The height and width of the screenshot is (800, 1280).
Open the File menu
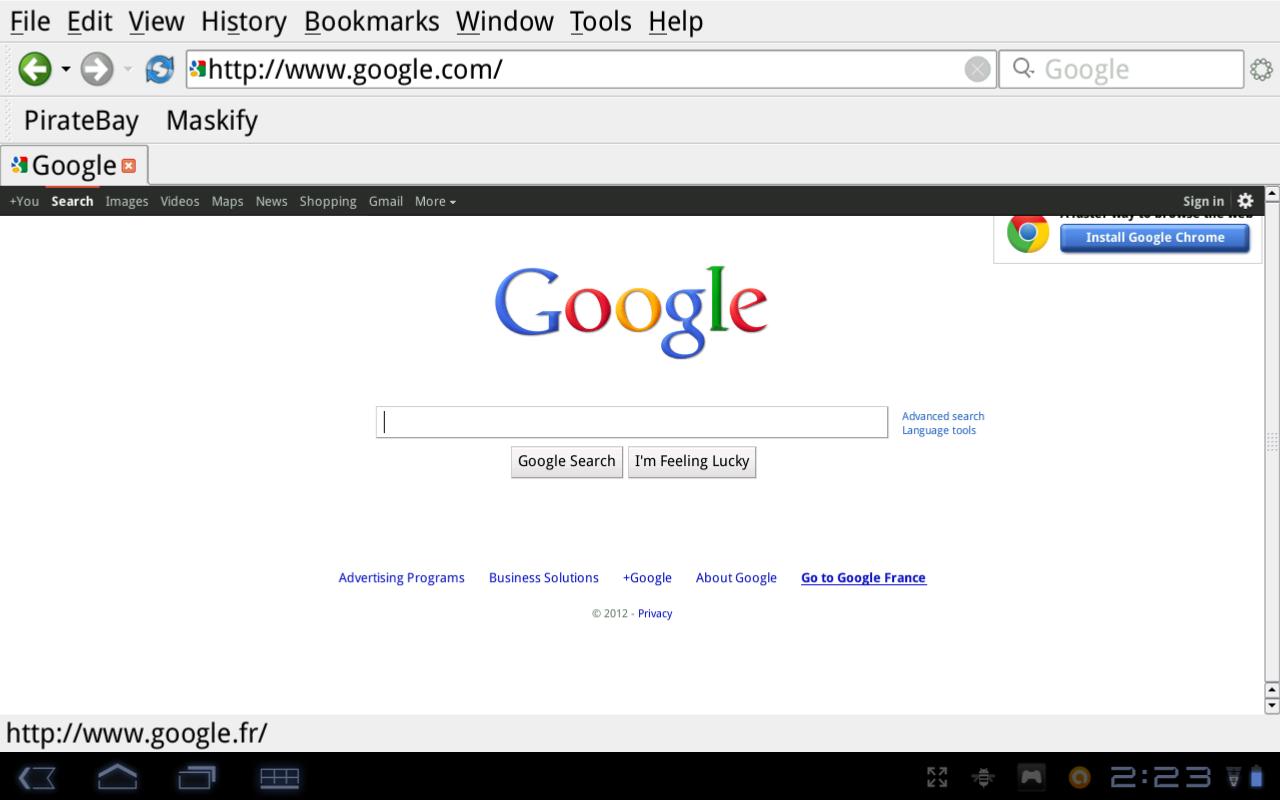[30, 21]
